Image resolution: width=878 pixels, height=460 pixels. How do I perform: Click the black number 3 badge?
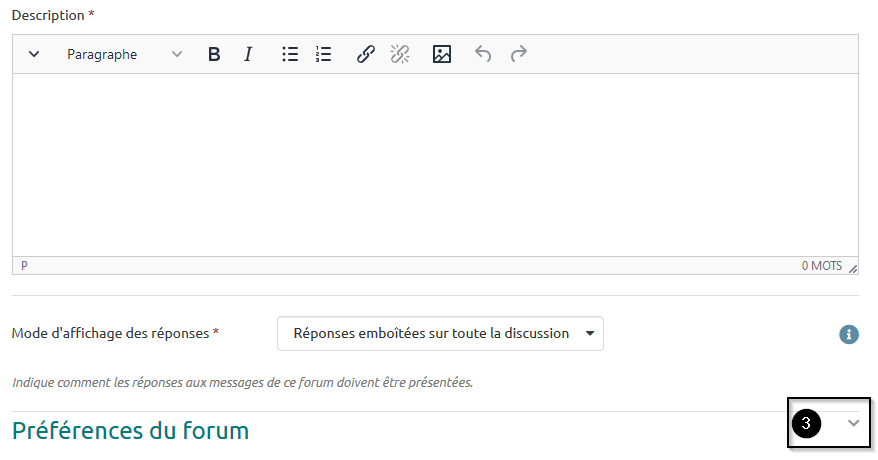[806, 423]
